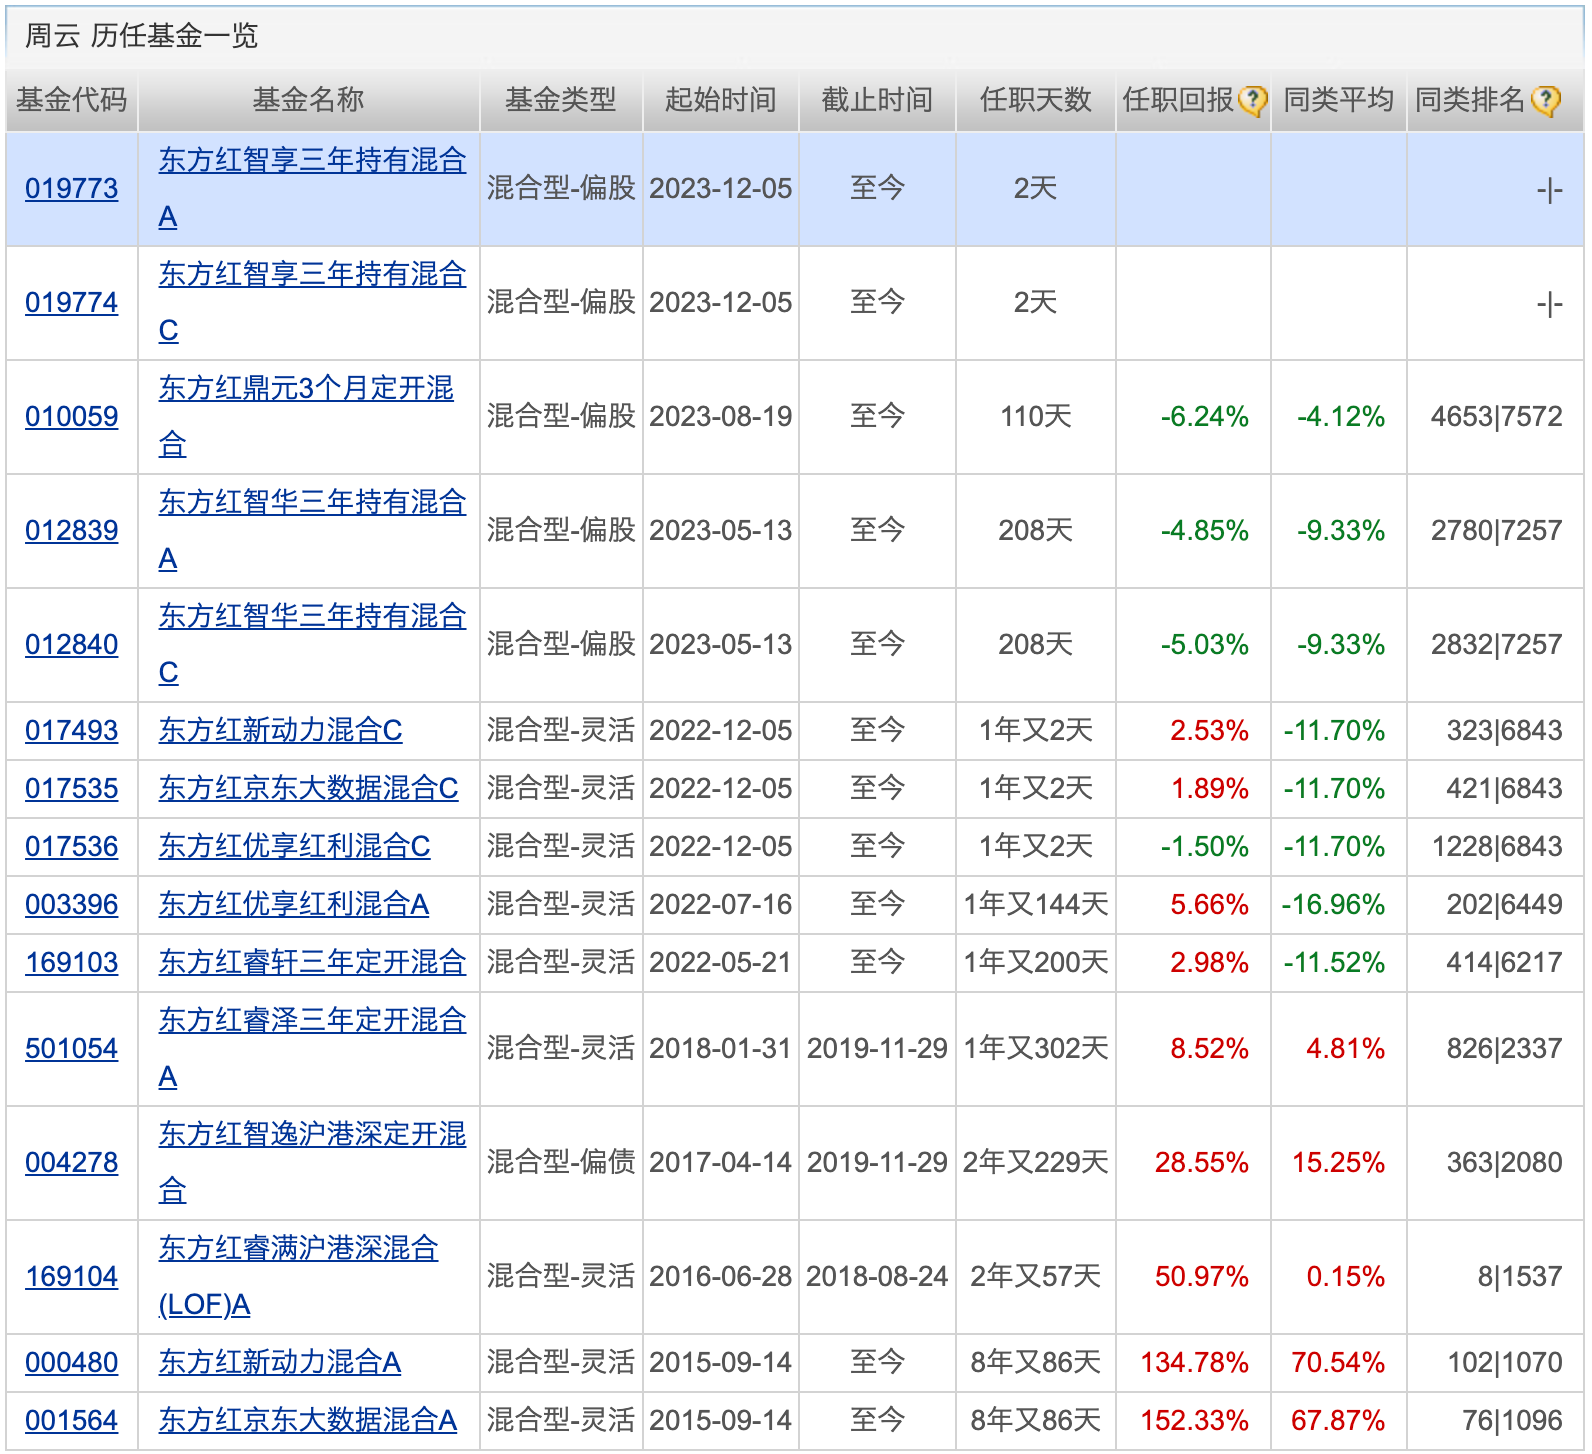
Task: Open the 东方红智享三年持有混合A fund page
Action: (x=312, y=189)
